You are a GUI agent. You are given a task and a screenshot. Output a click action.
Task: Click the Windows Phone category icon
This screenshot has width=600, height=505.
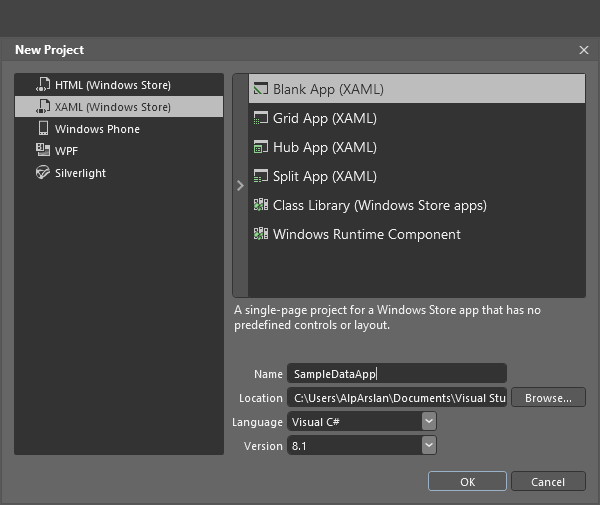pos(43,129)
